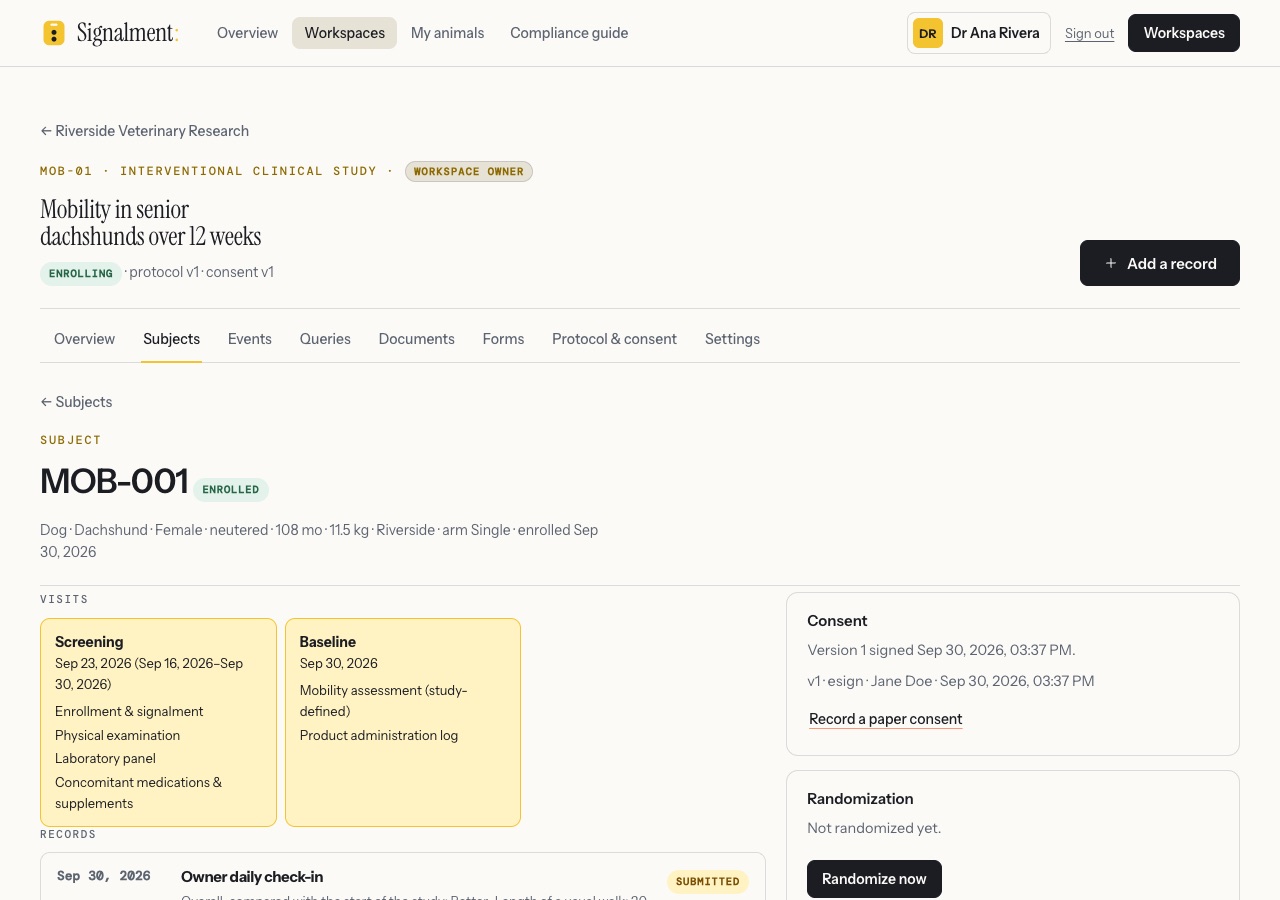Click Laboratory panel in Screening card
The height and width of the screenshot is (900, 1280).
coord(105,759)
